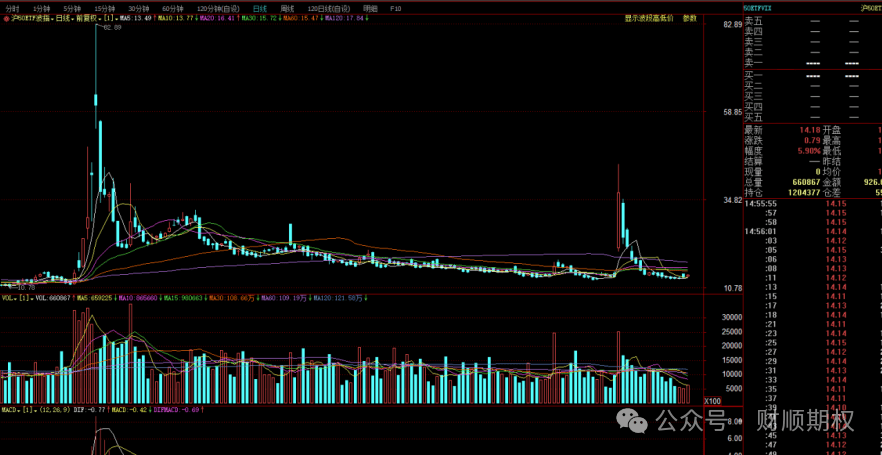Click the 50ETFVIX title in quote panel

click(758, 8)
